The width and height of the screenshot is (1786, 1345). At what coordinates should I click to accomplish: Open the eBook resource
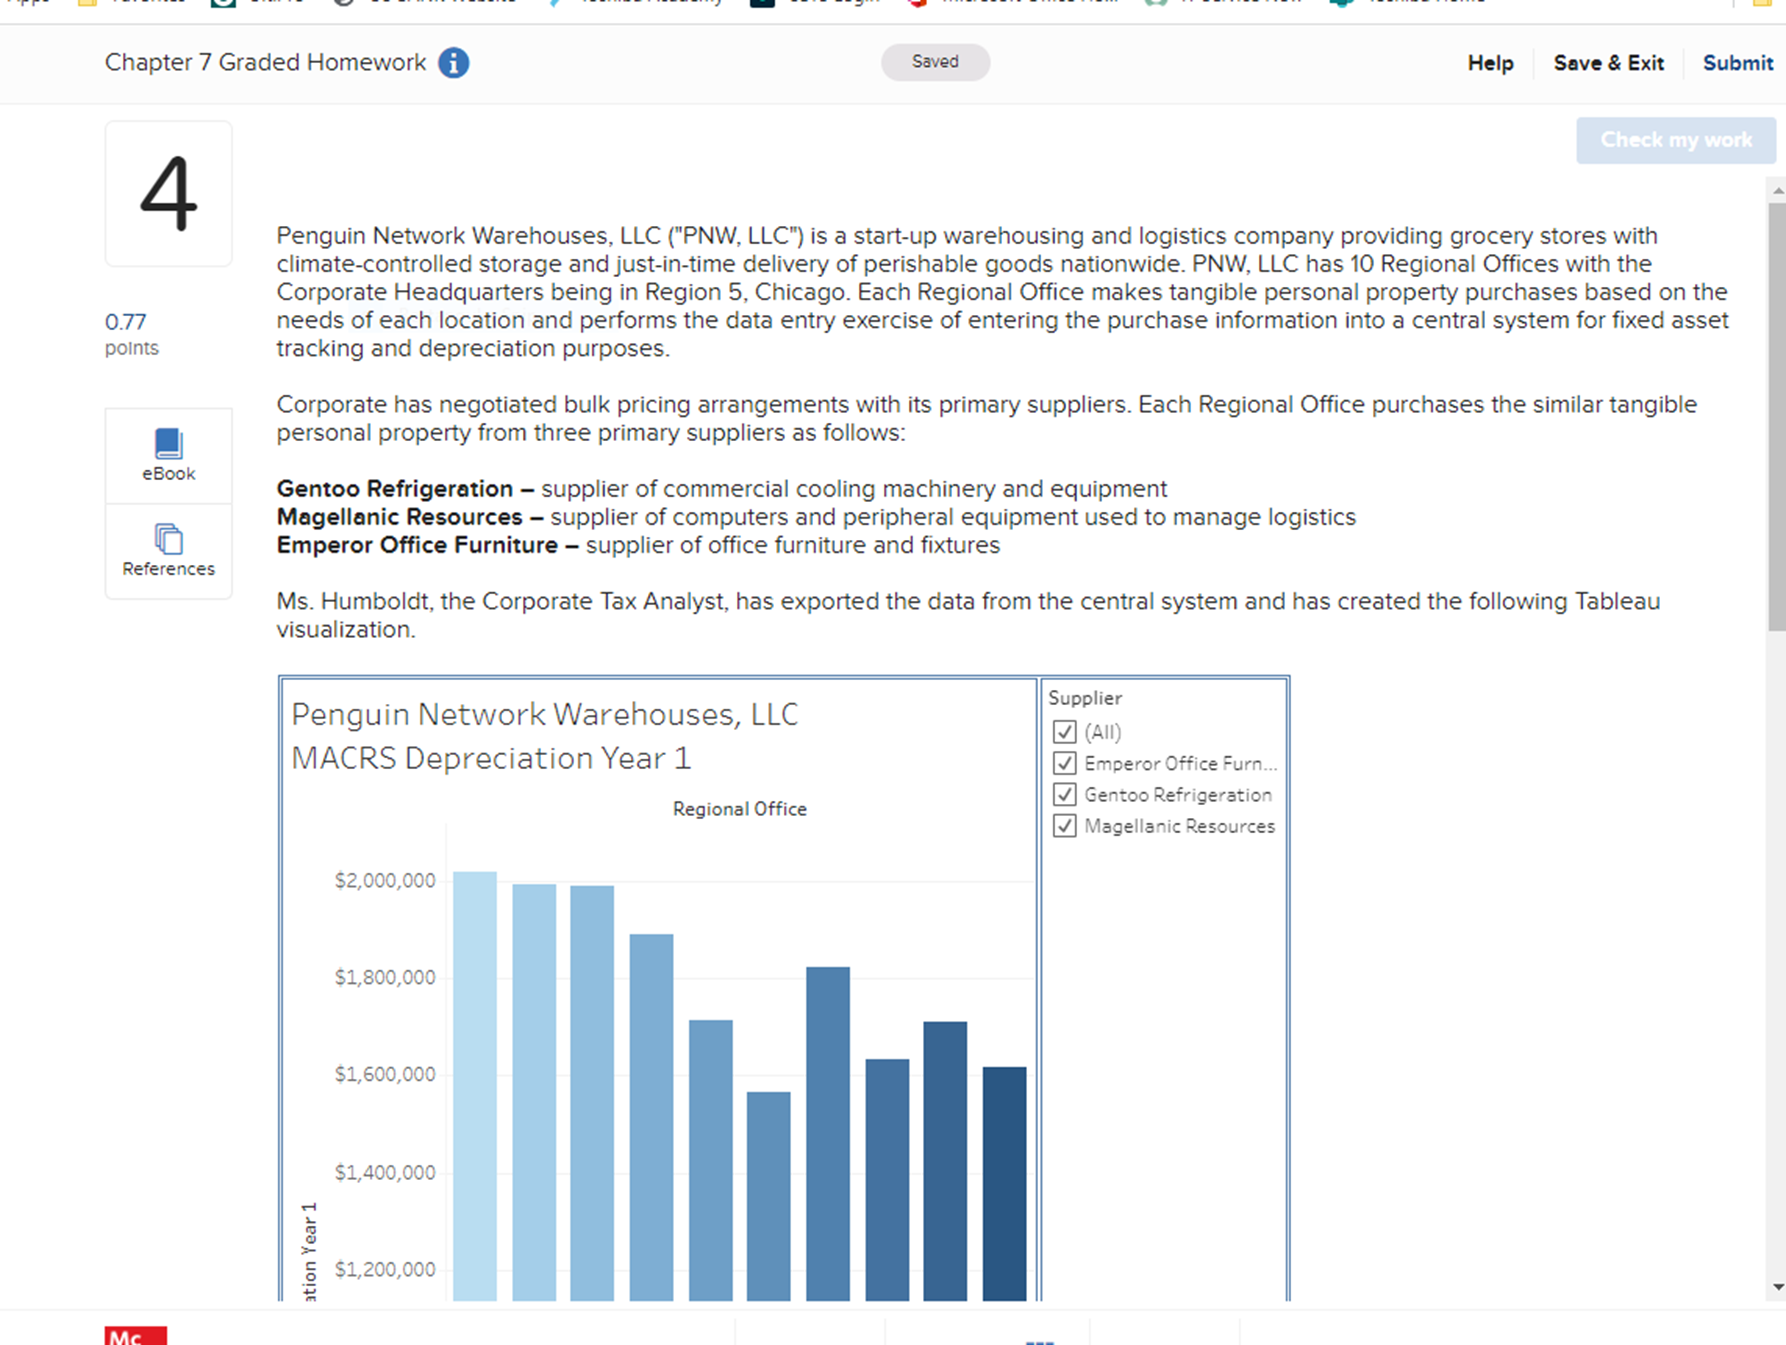click(x=168, y=455)
